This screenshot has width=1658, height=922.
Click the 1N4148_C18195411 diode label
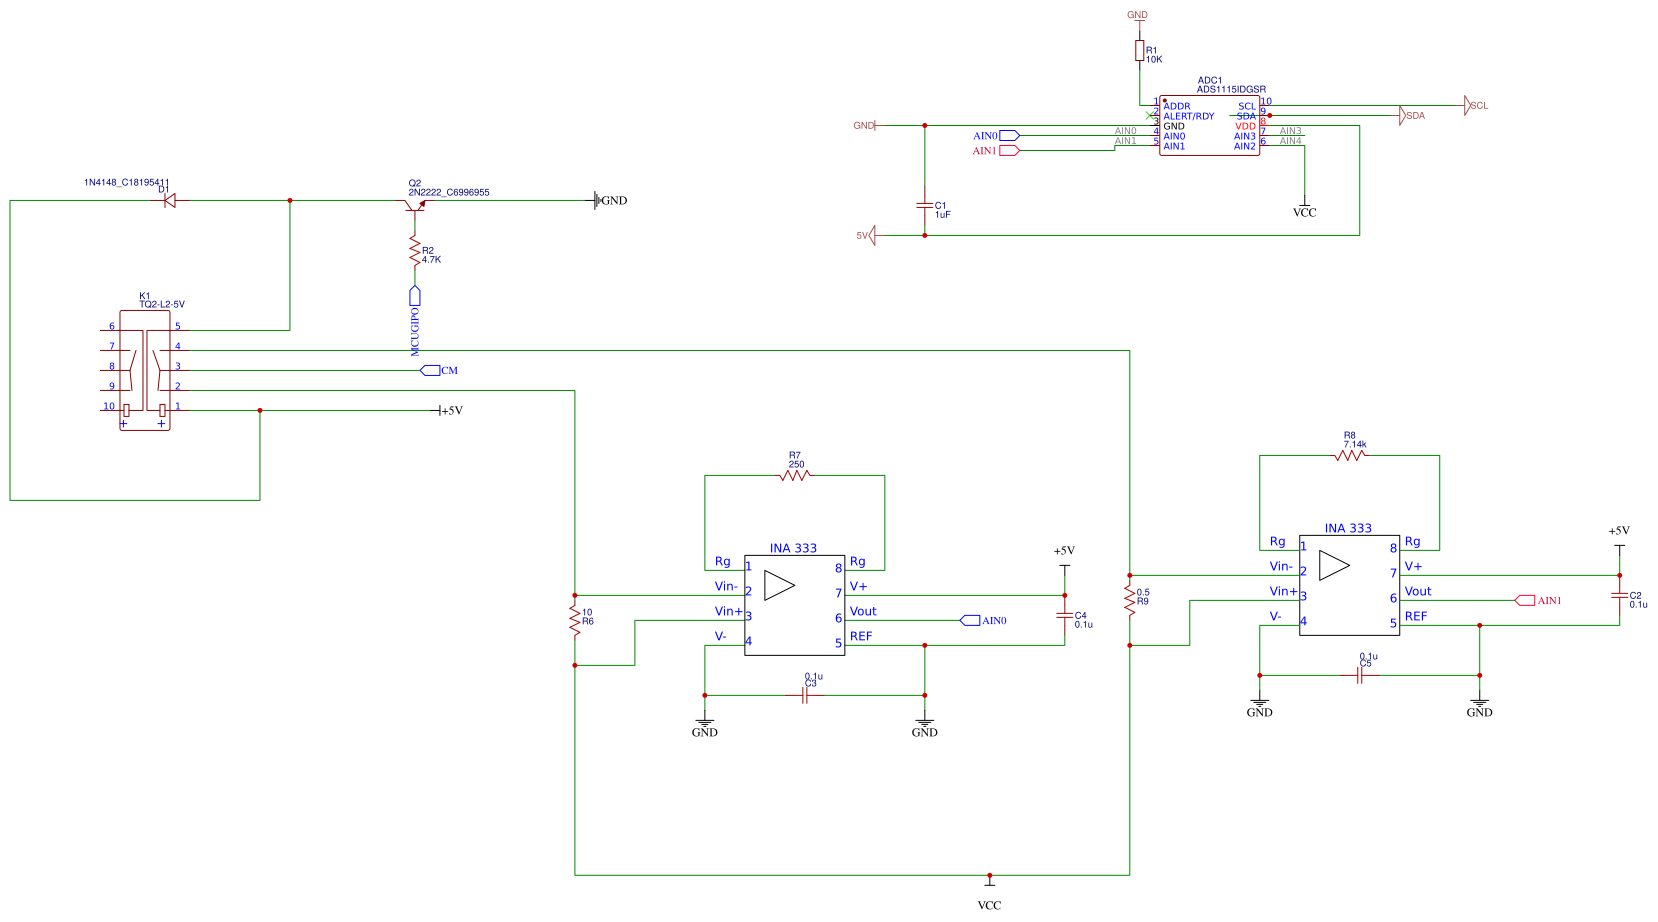coord(127,183)
